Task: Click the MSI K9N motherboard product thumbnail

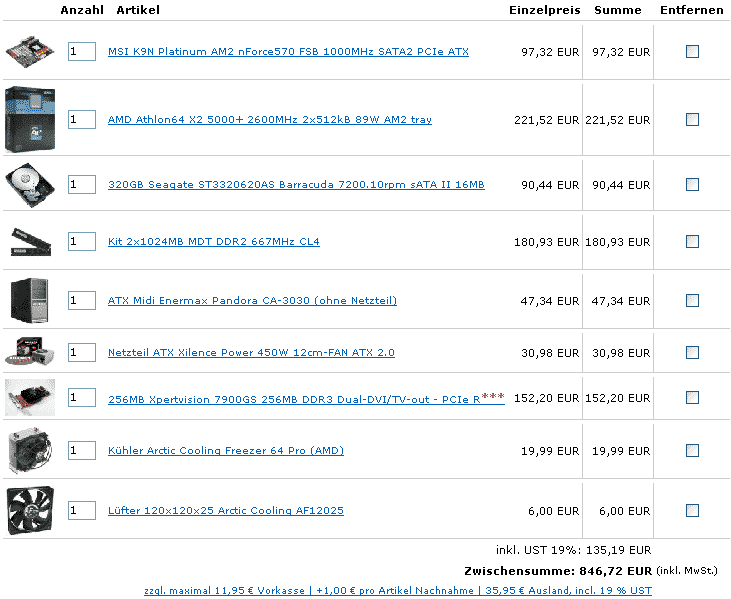Action: (29, 51)
